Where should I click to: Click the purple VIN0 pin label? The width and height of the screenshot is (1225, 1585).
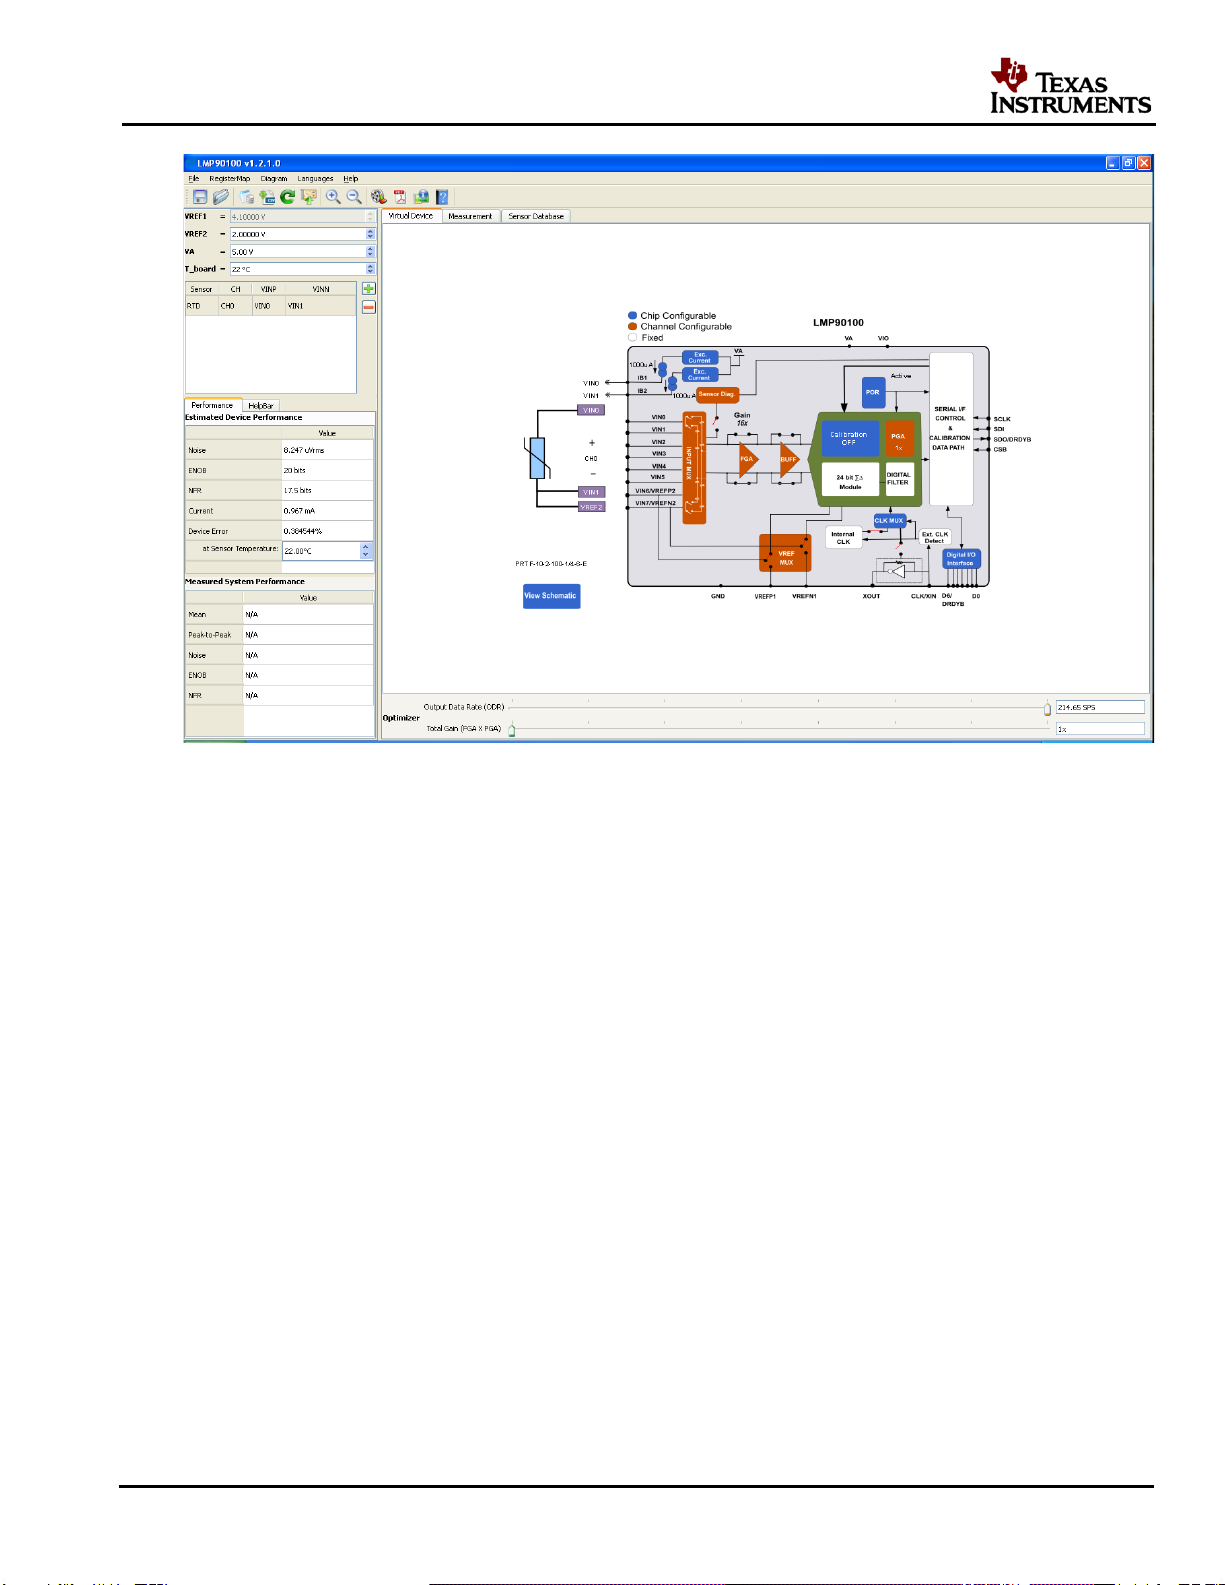[591, 410]
